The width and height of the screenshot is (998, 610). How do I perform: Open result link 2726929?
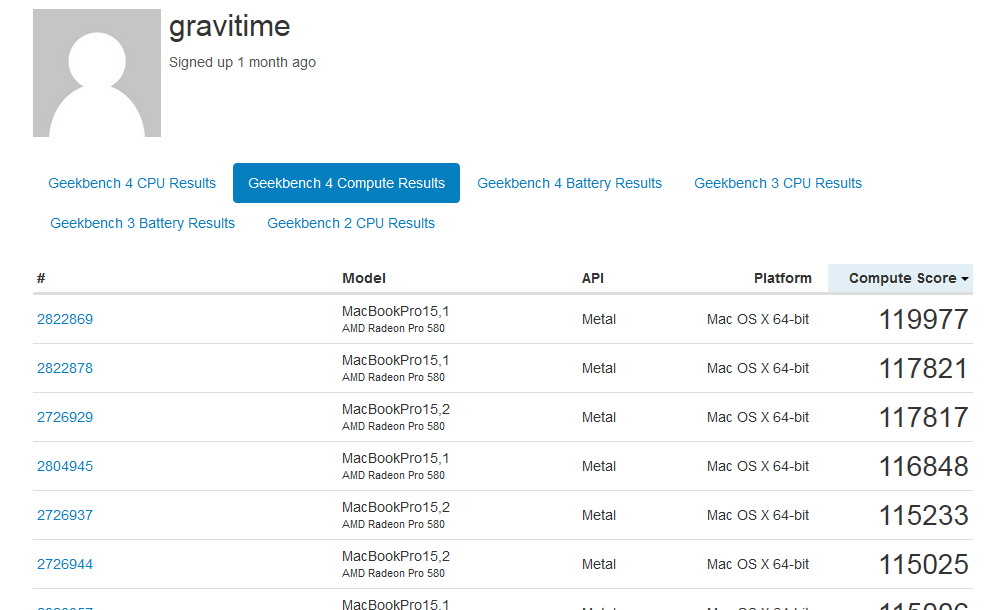(65, 417)
